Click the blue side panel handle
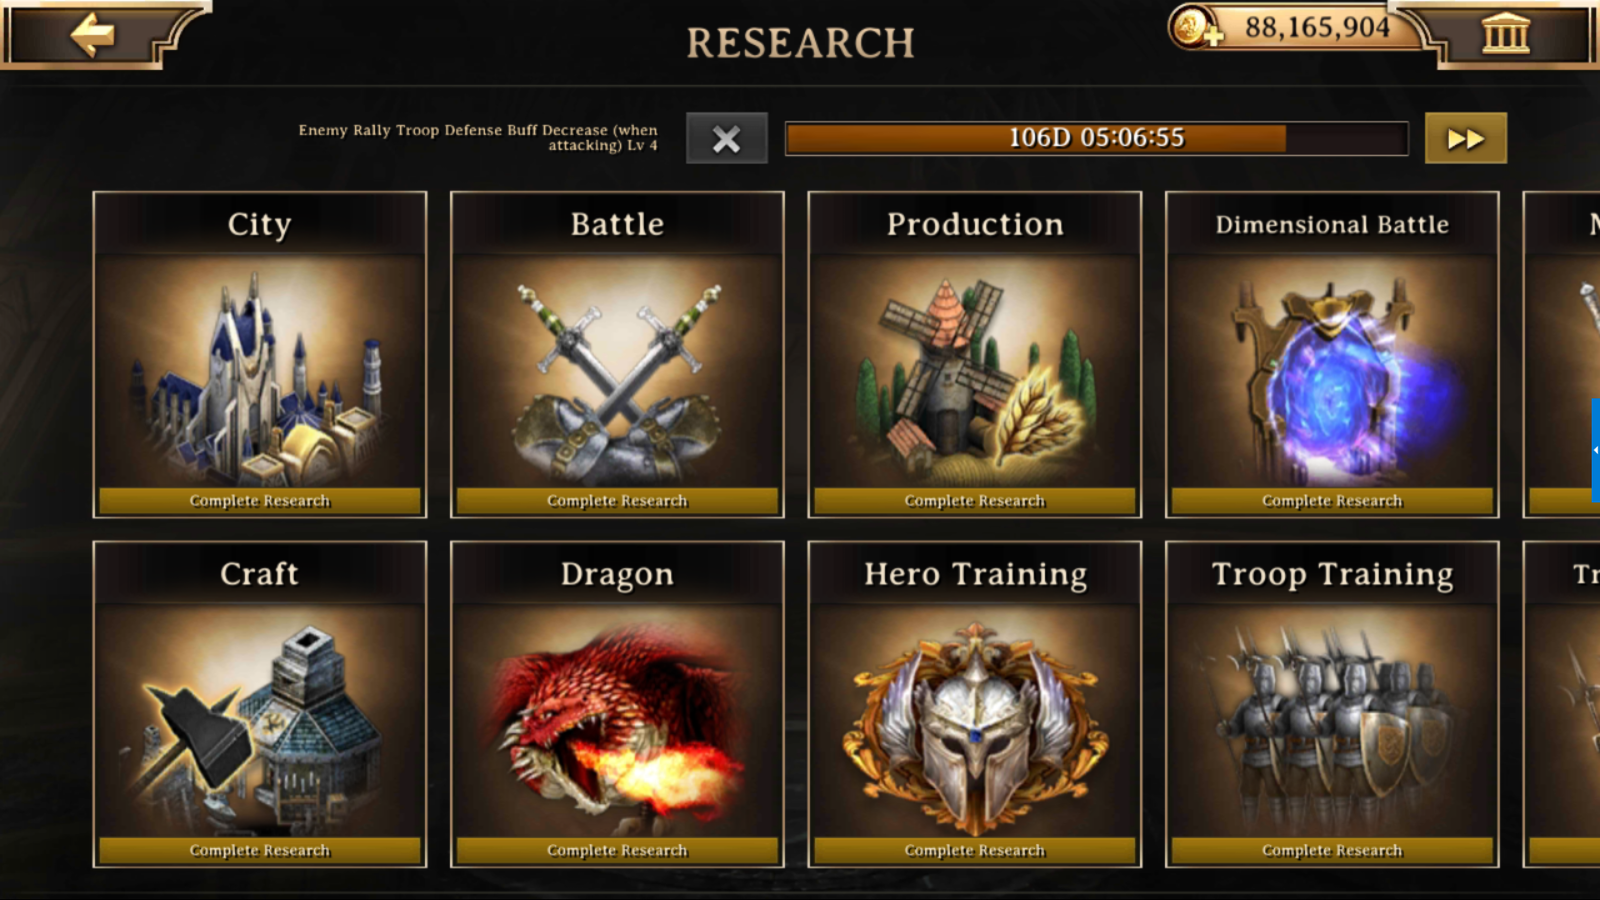Screen dimensions: 1600x900 (1595, 449)
